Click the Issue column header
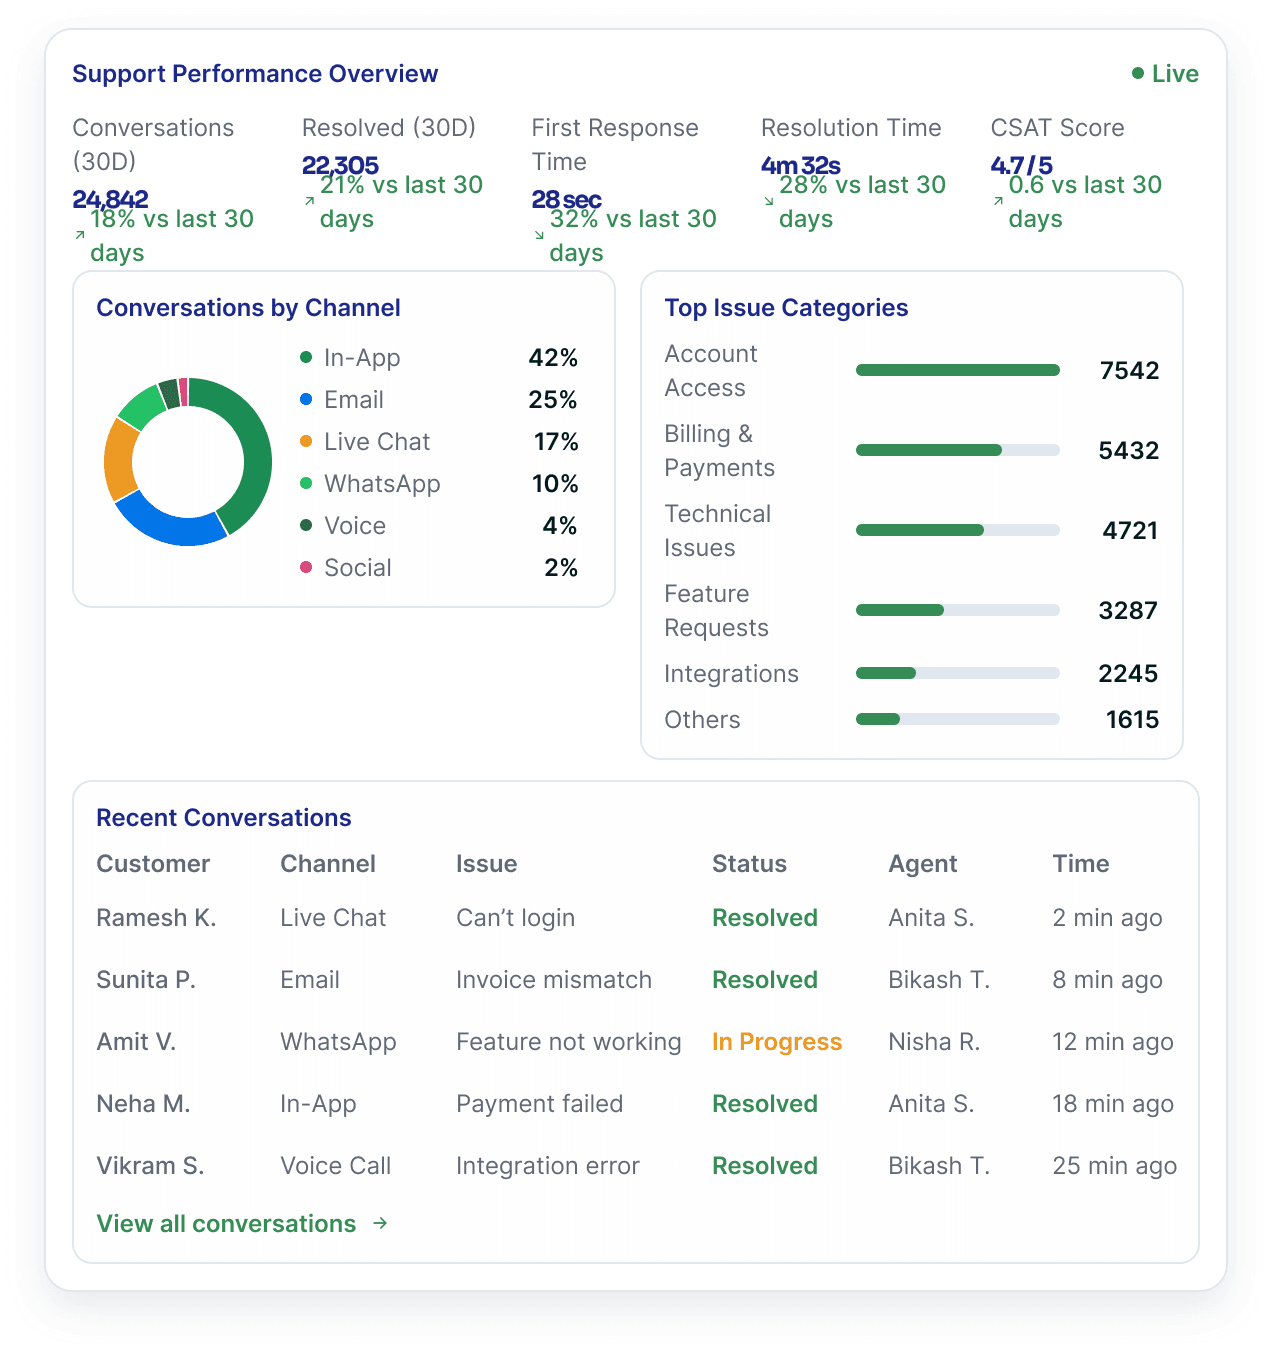This screenshot has height=1352, width=1272. [x=487, y=863]
